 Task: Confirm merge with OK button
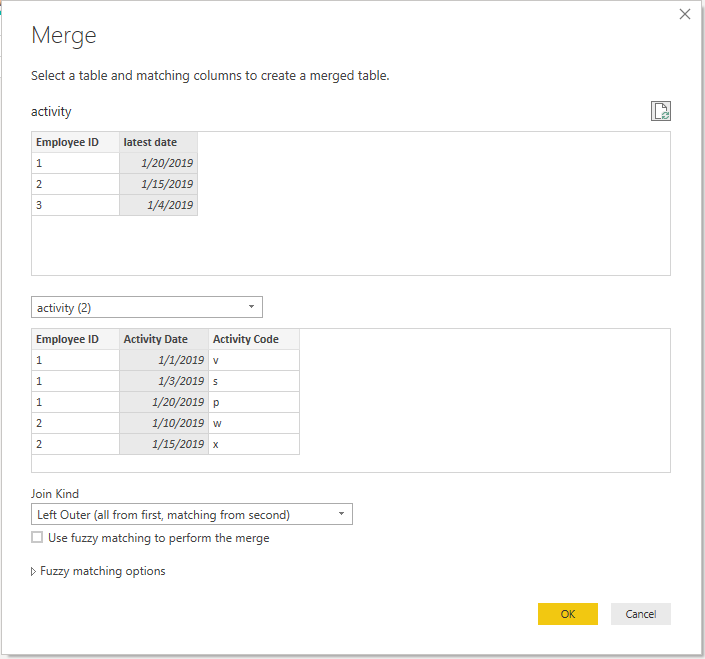tap(567, 614)
